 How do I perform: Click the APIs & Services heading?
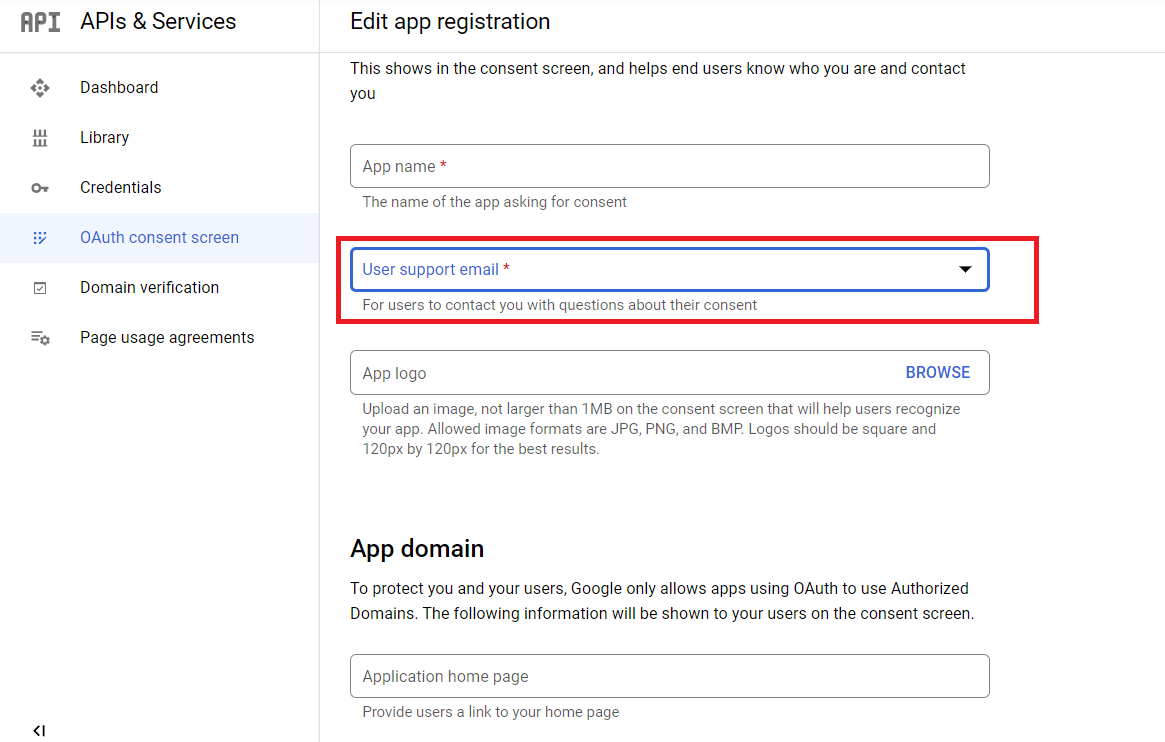[x=158, y=22]
